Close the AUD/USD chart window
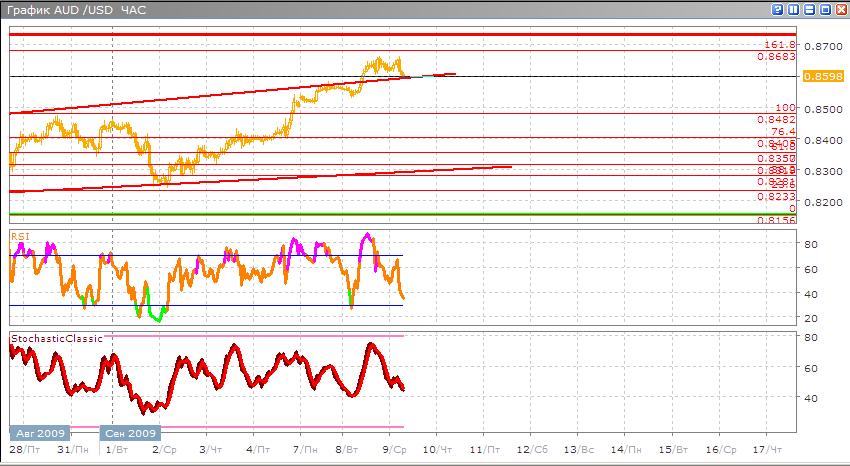This screenshot has height=466, width=850. coord(841,9)
